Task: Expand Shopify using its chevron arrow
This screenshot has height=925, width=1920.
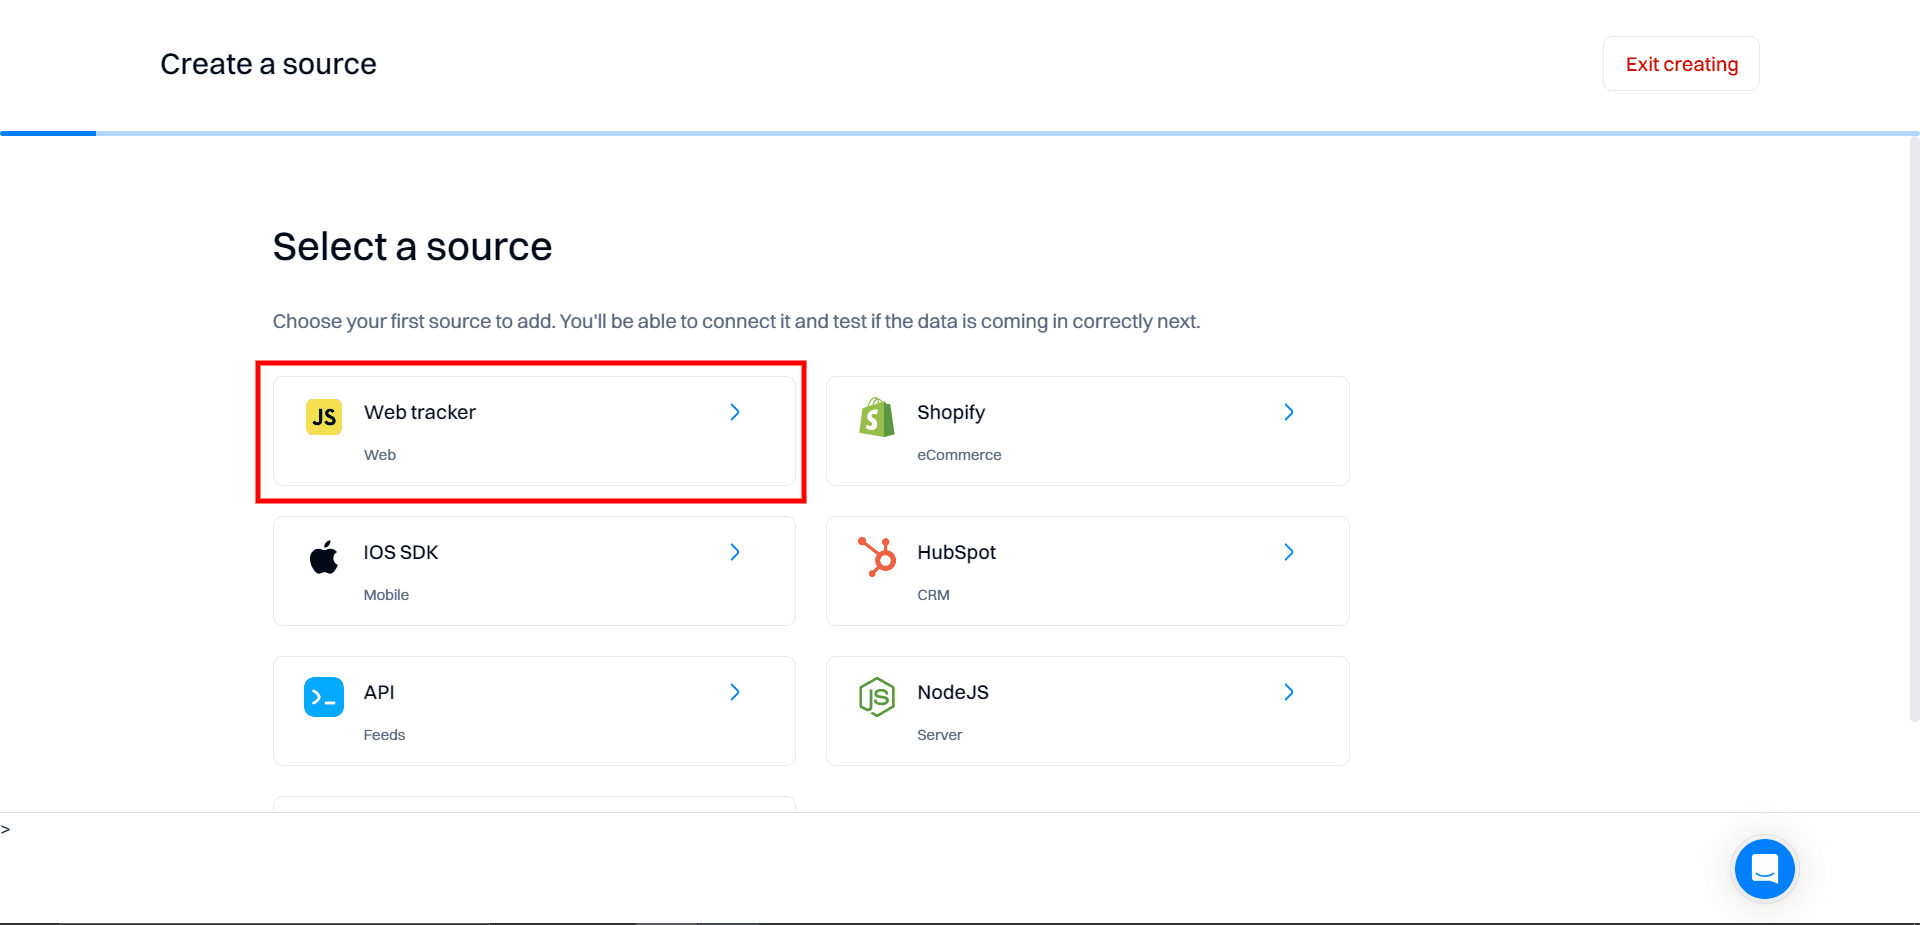Action: click(1289, 412)
